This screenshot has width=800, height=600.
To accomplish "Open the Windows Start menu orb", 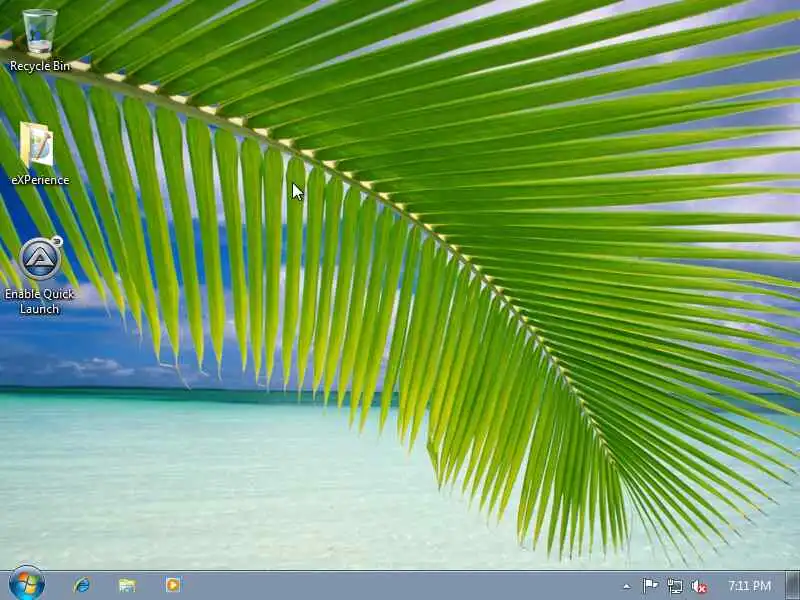I will coord(27,584).
